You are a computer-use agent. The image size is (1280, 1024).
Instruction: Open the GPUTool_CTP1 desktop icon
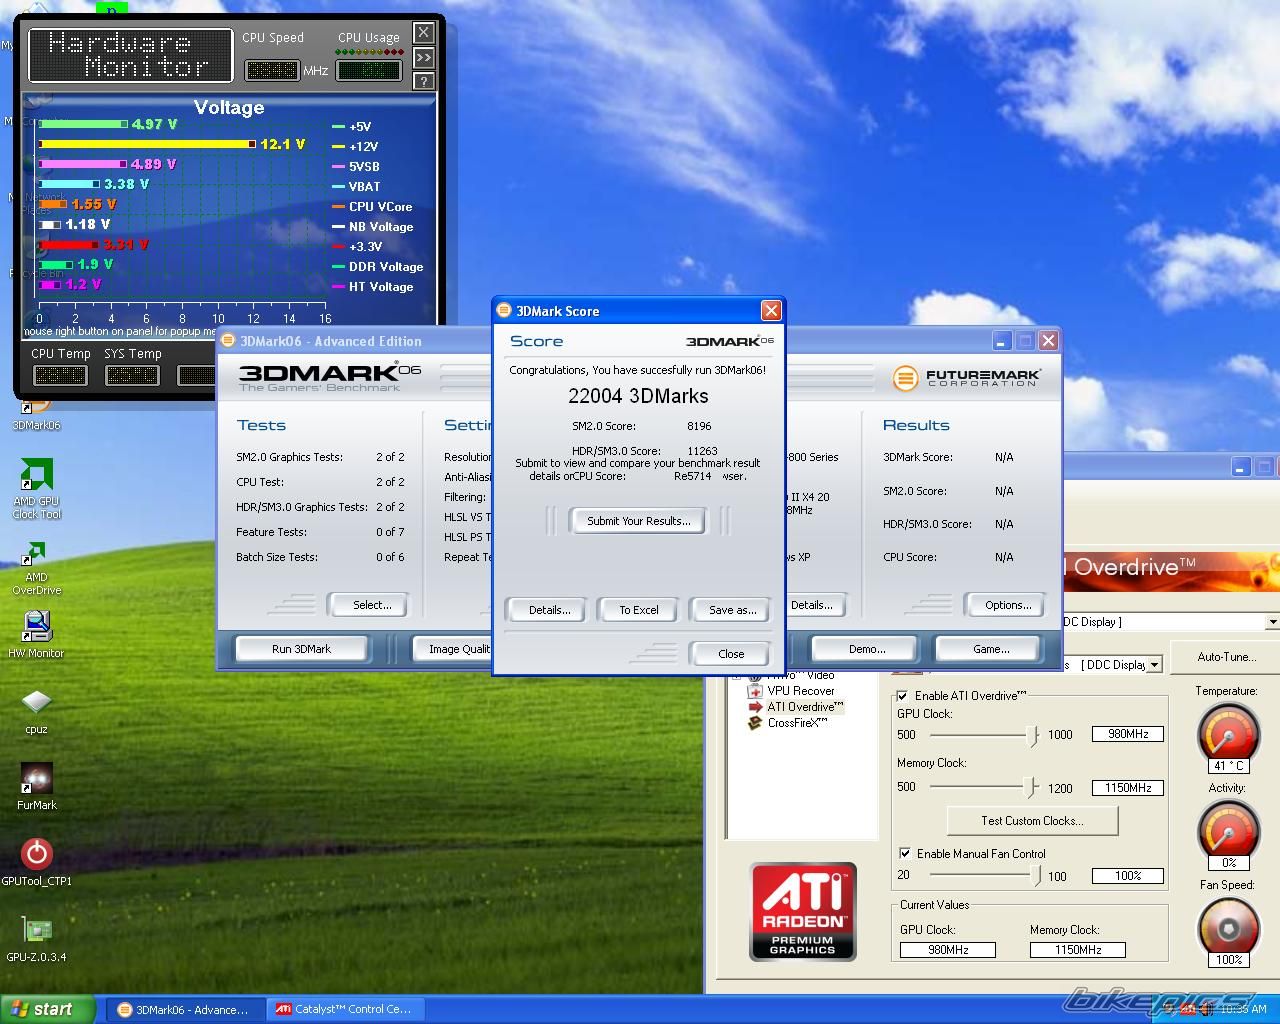click(36, 861)
